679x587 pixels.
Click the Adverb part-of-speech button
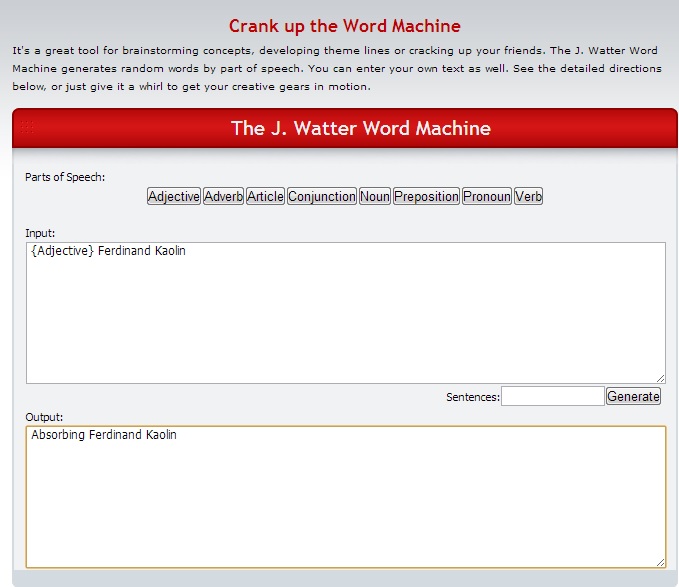click(223, 197)
